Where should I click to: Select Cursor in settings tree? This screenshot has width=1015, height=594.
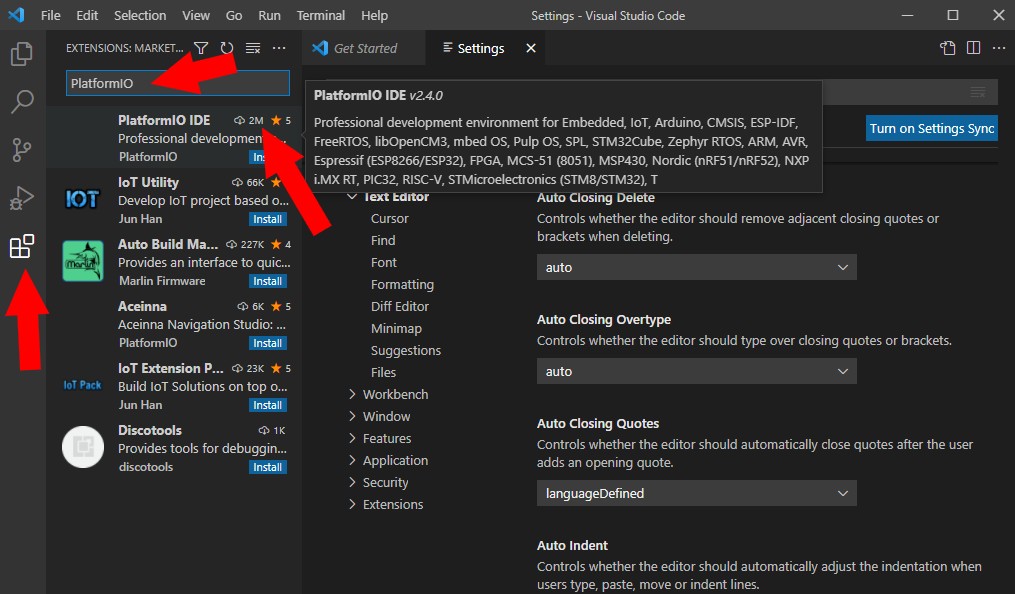(390, 219)
